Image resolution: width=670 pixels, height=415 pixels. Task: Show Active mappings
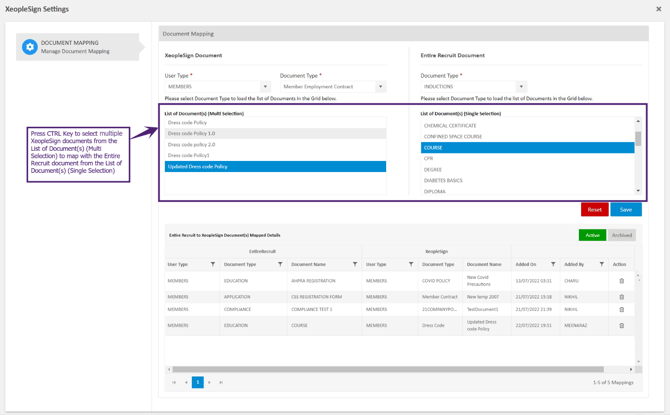592,235
